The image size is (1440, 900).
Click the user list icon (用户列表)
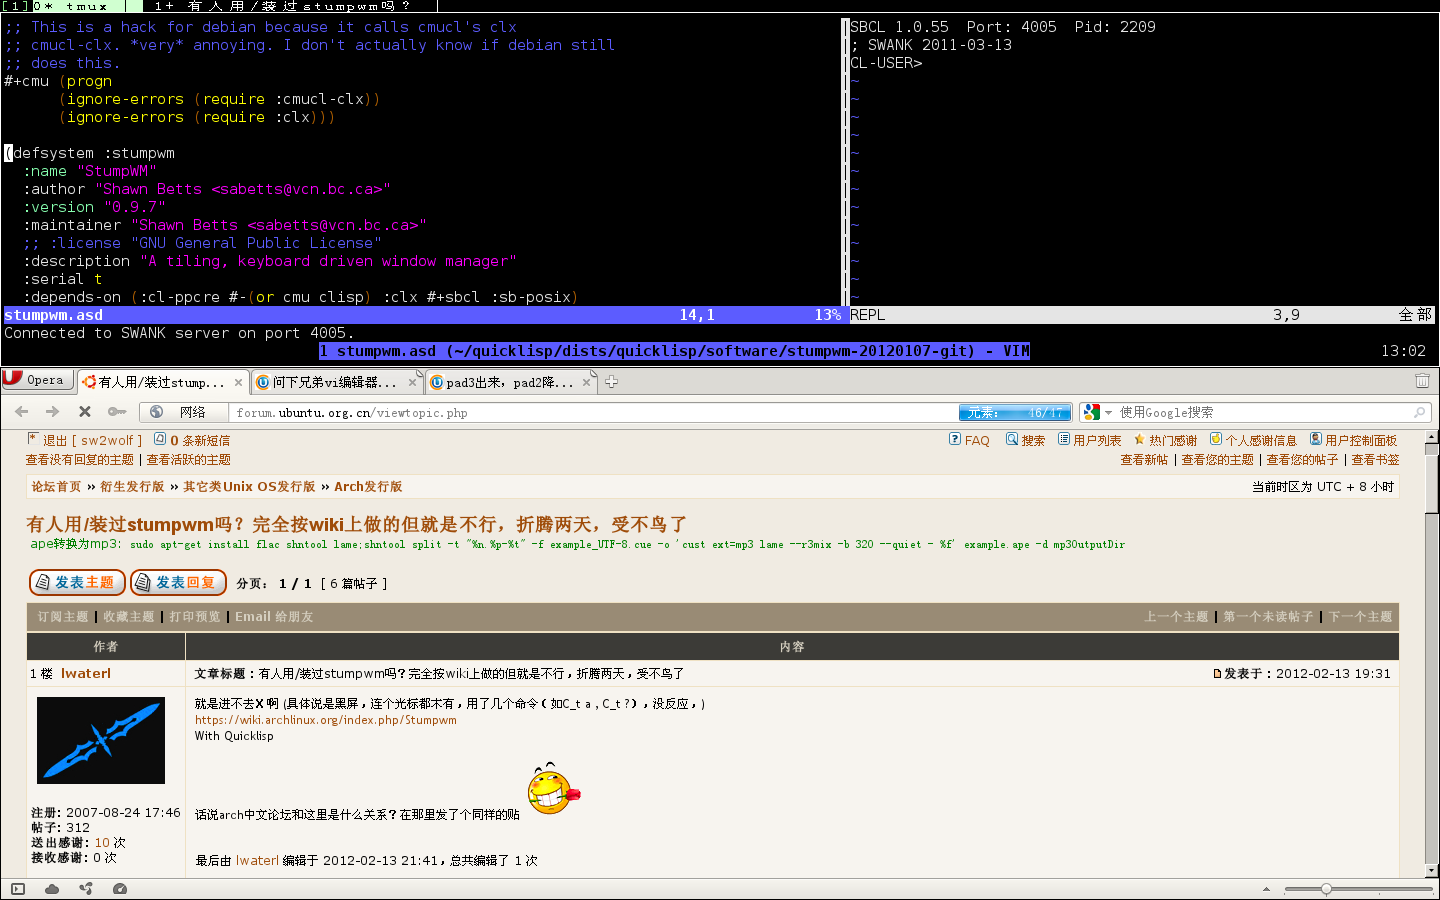tap(1064, 439)
